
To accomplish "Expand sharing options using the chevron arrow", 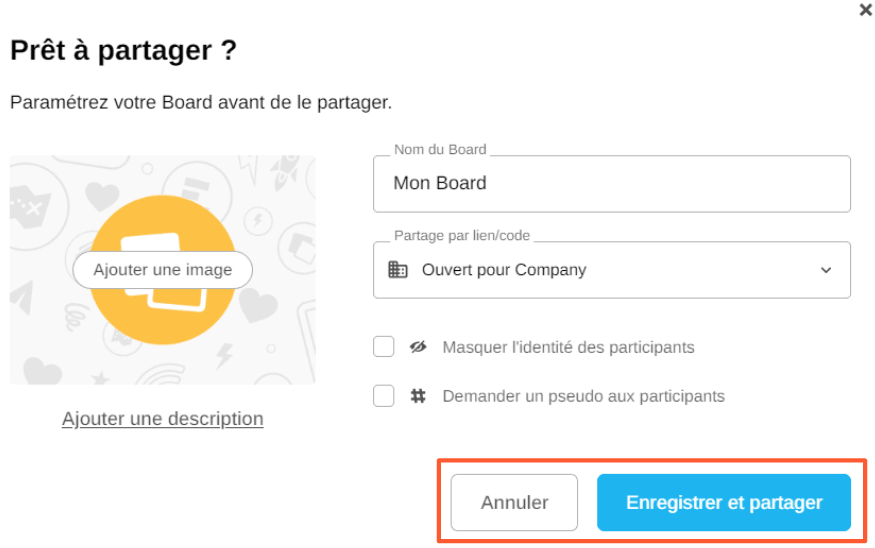I will 826,270.
